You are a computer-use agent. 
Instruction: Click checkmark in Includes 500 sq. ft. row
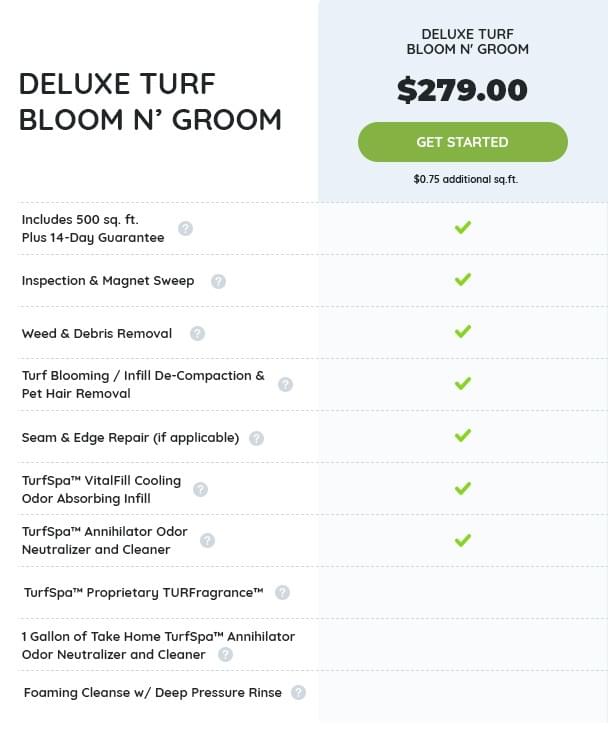(462, 228)
